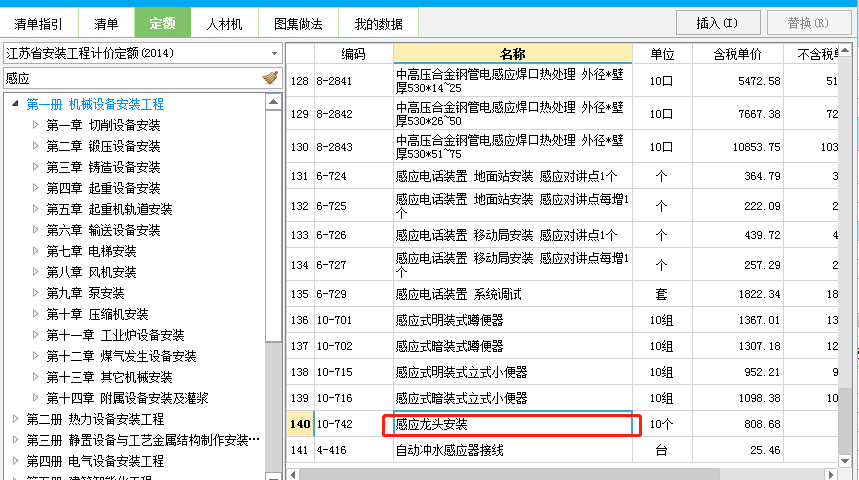Click price value 1822.34
The image size is (859, 480).
pyautogui.click(x=759, y=294)
